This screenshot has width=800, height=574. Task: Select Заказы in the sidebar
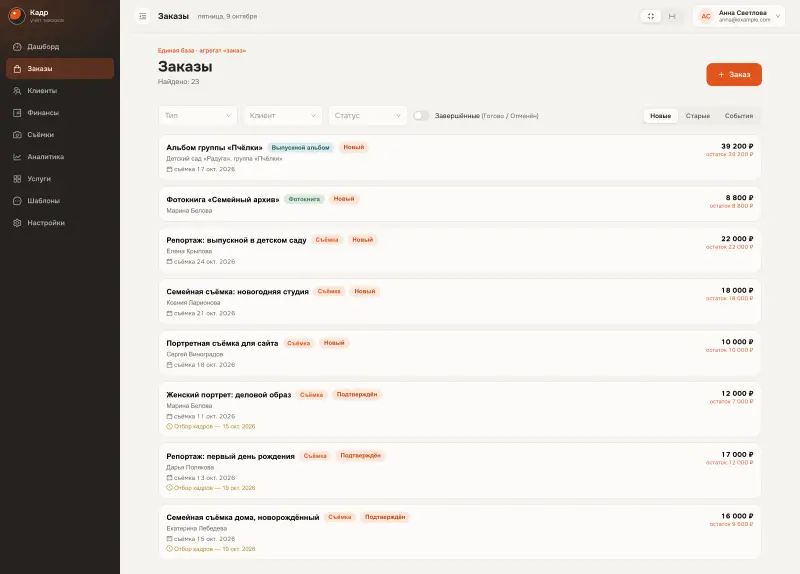pyautogui.click(x=60, y=68)
